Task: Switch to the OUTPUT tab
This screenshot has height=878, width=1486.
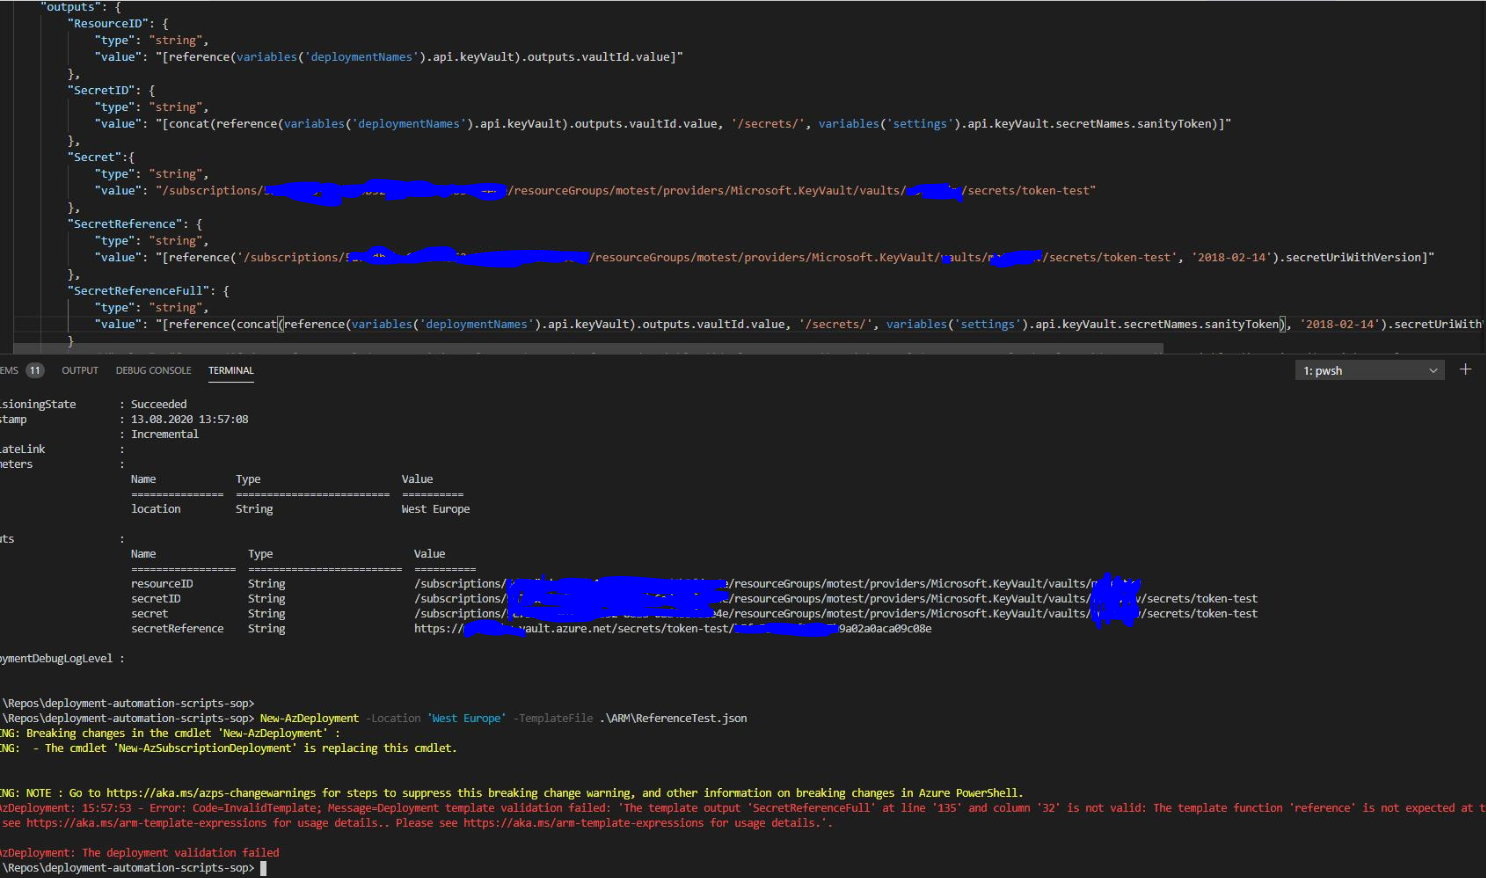Action: click(x=79, y=369)
